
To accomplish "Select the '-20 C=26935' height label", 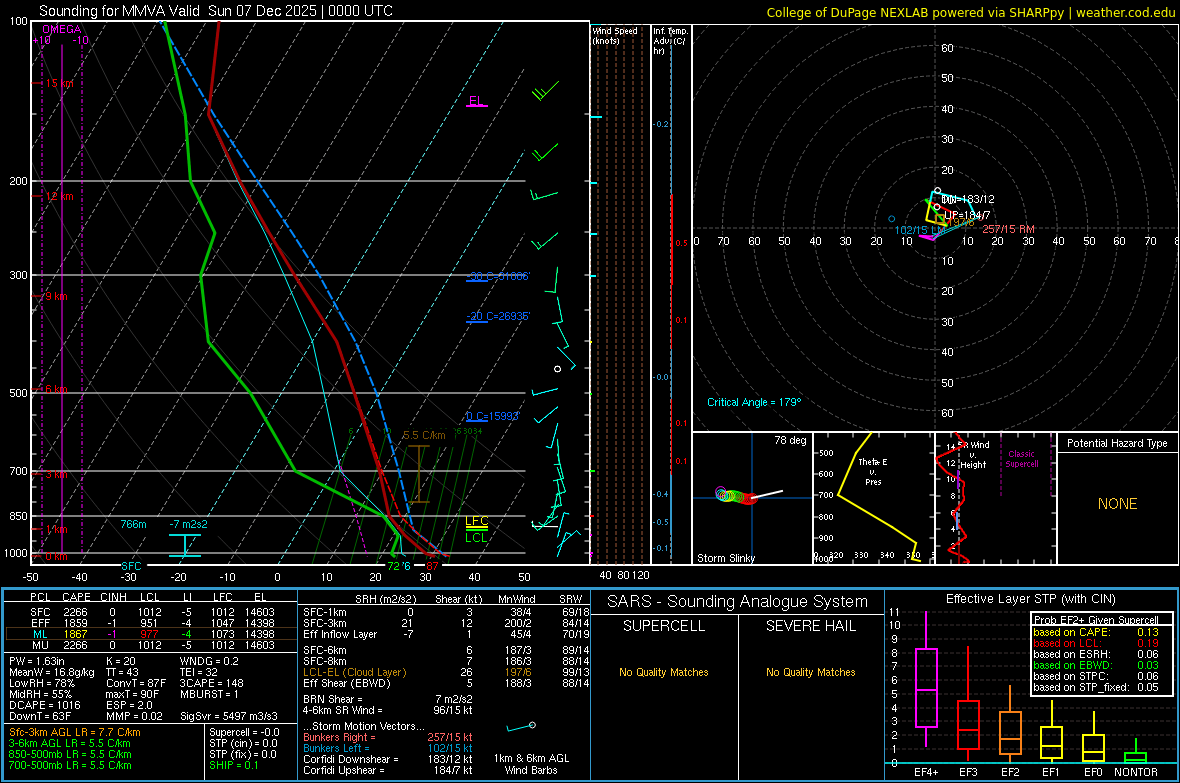I will [x=498, y=316].
